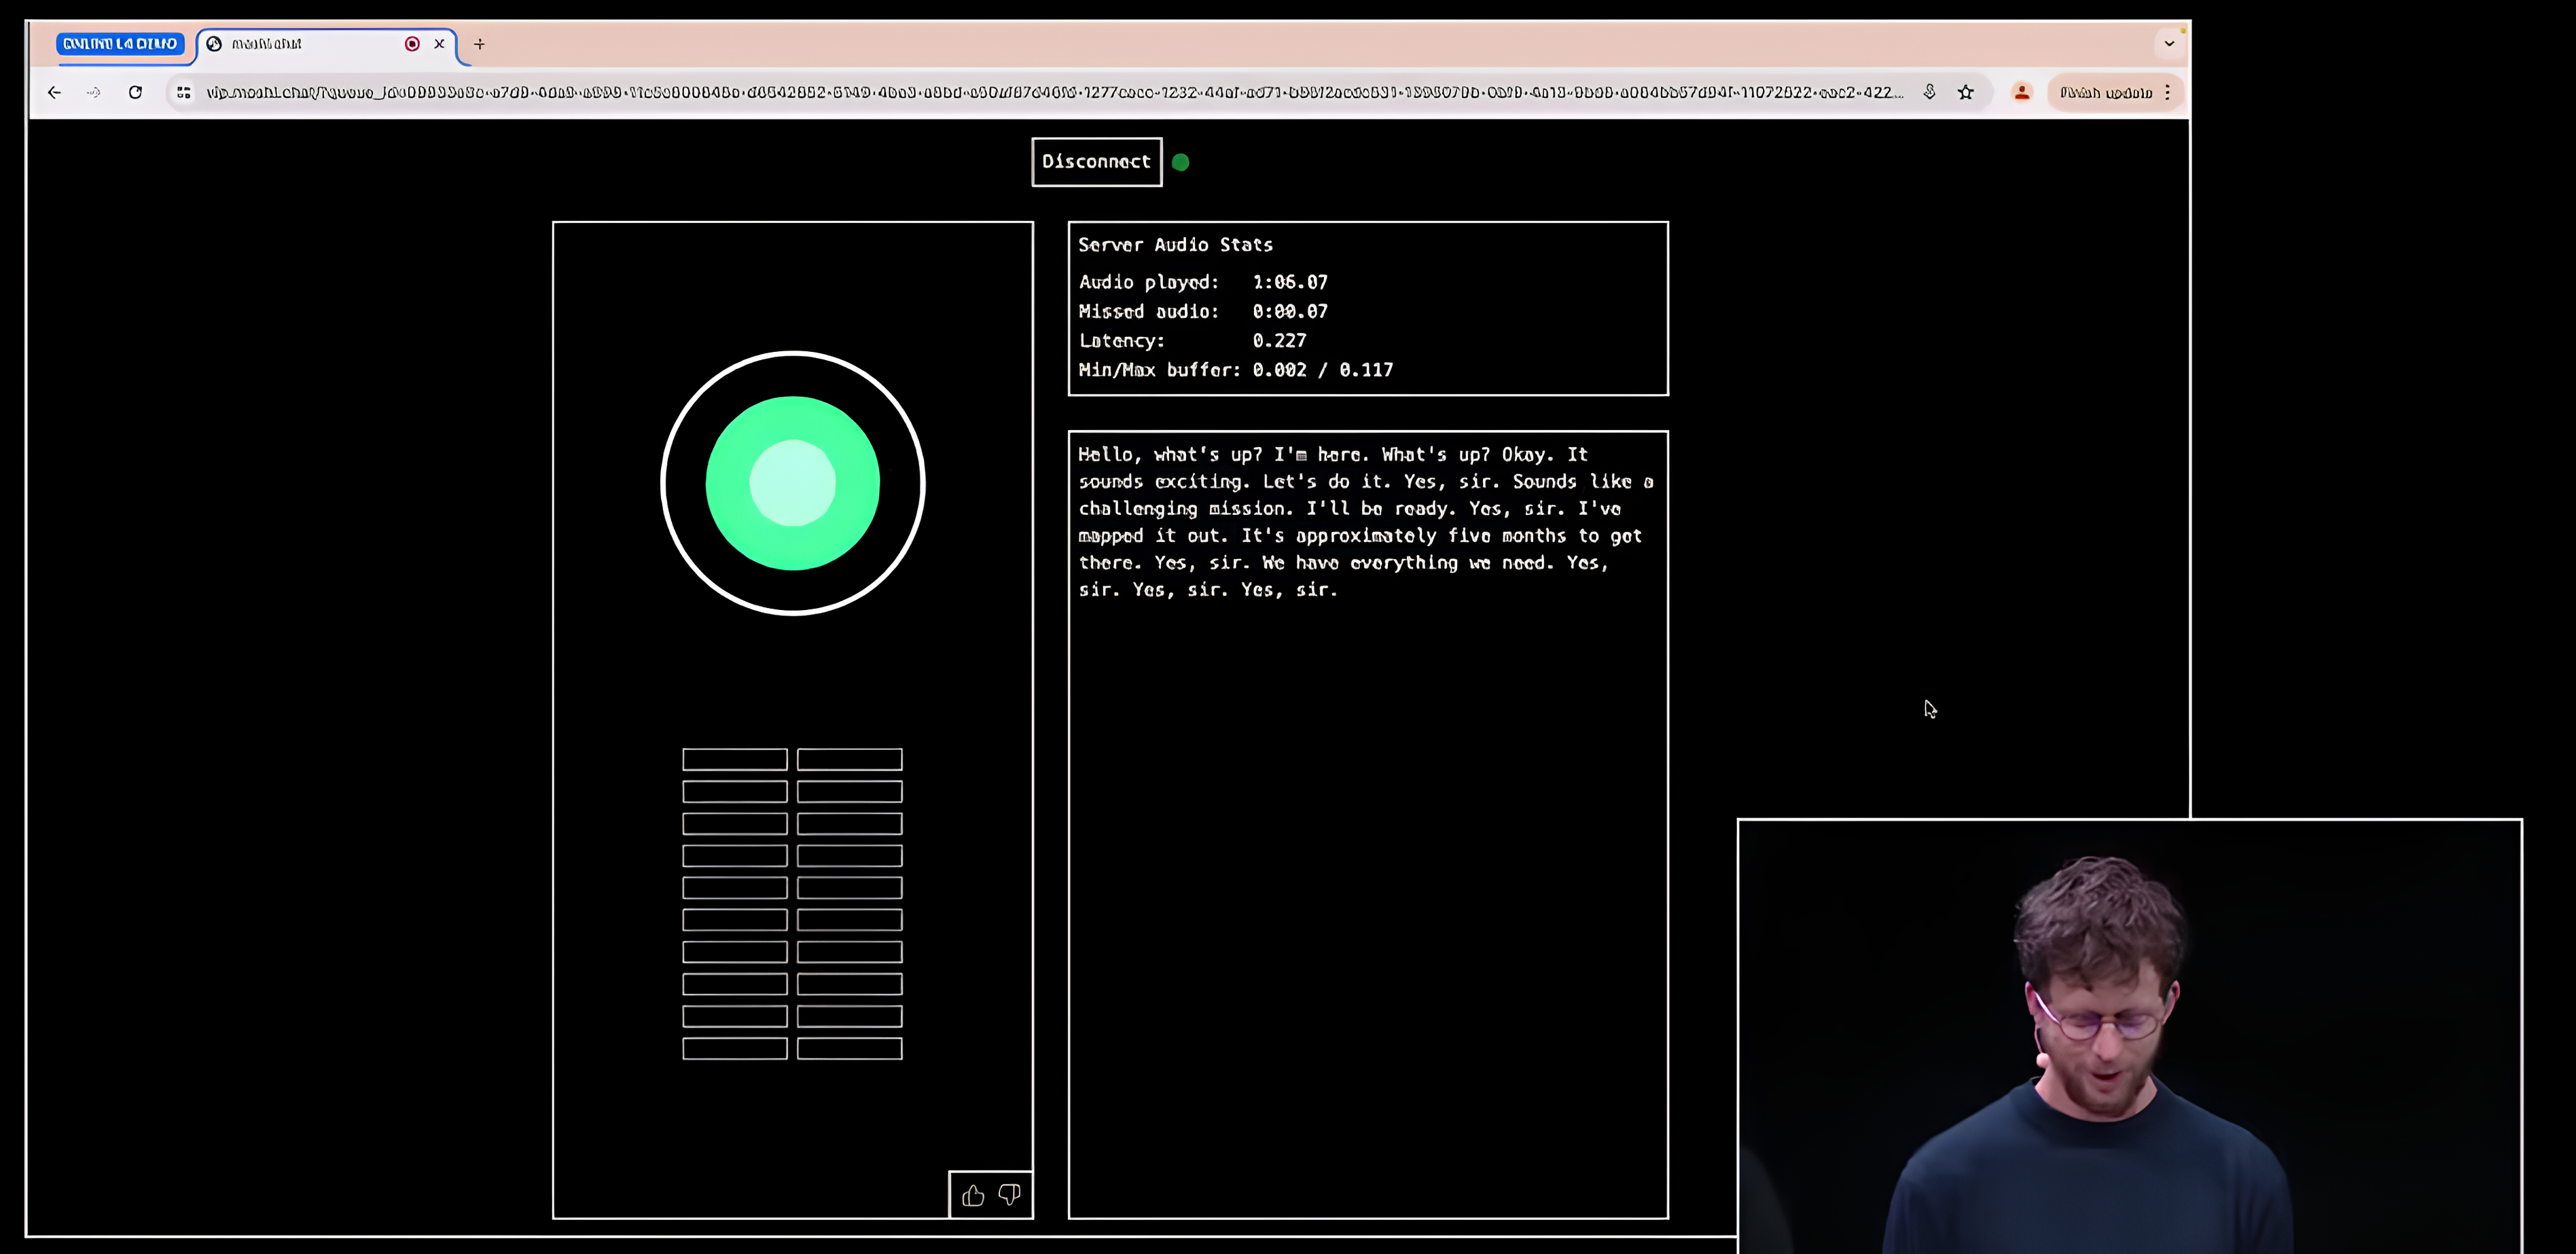Expand the tab search dropdown chevron
The width and height of the screenshot is (2576, 1254).
coord(2168,44)
